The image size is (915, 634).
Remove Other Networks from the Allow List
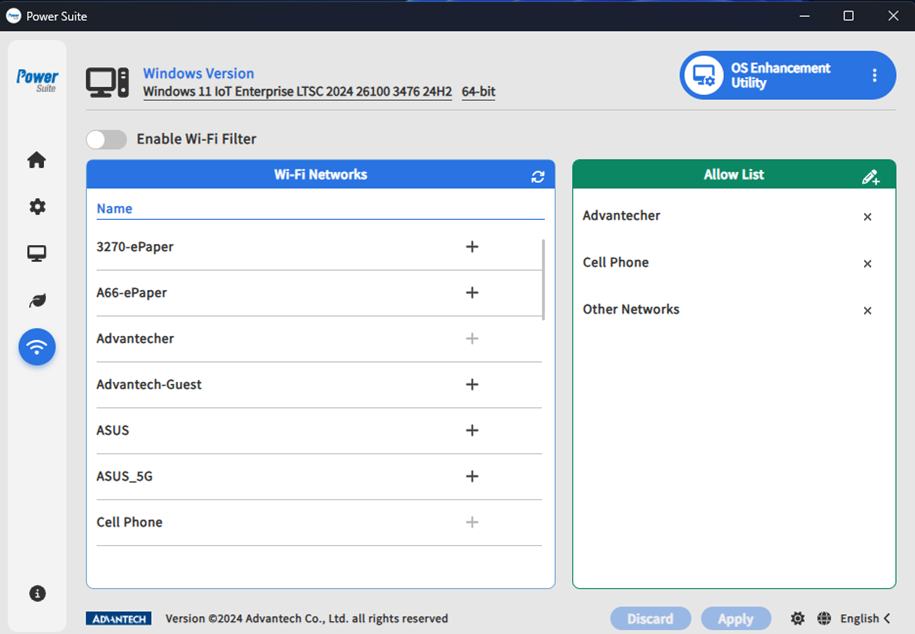pos(867,311)
